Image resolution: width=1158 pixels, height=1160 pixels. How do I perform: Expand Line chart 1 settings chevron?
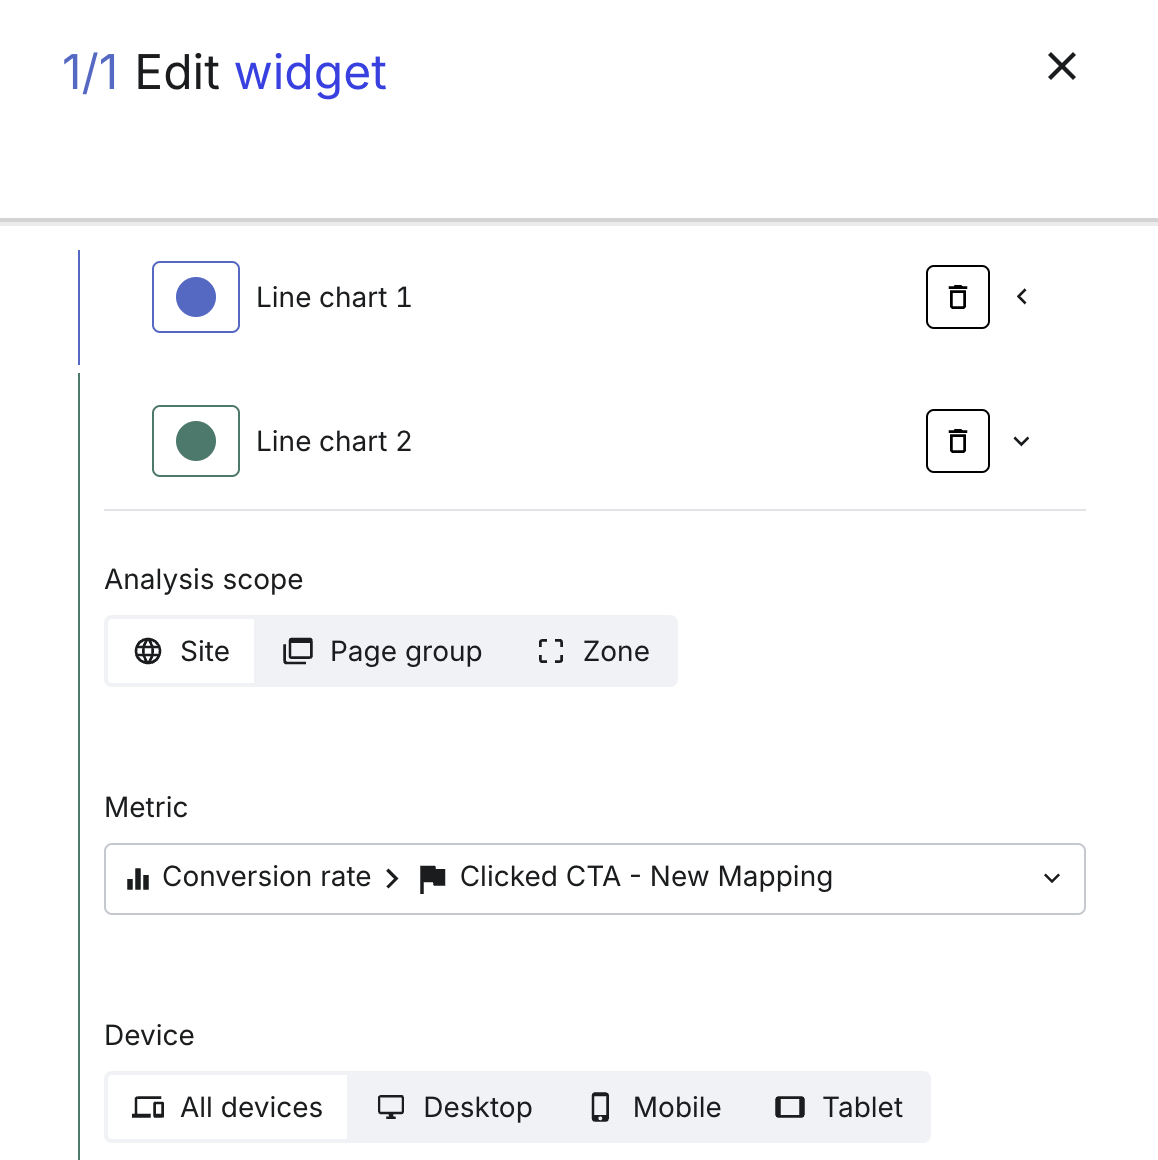[x=1022, y=297]
